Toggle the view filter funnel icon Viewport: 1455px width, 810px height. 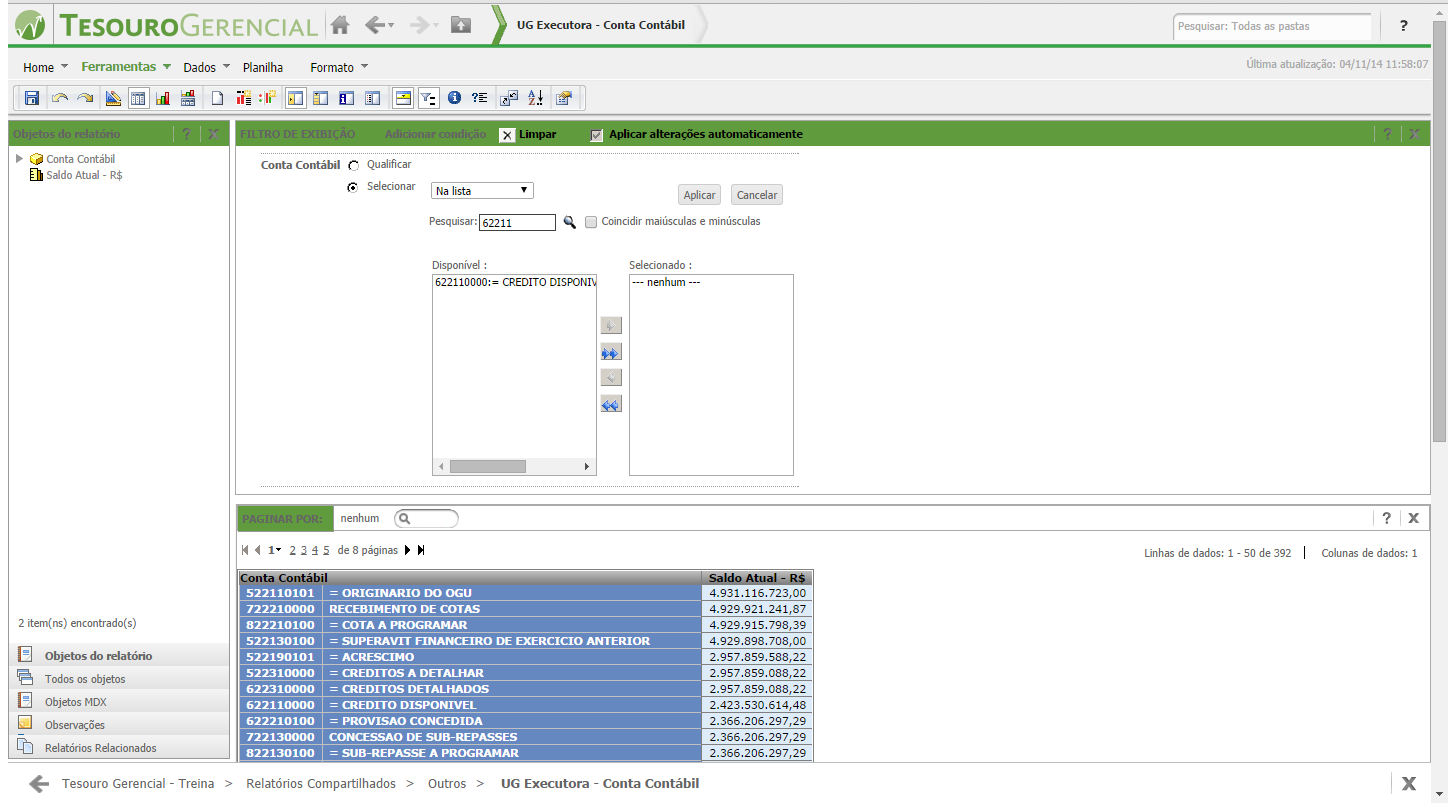coord(428,98)
